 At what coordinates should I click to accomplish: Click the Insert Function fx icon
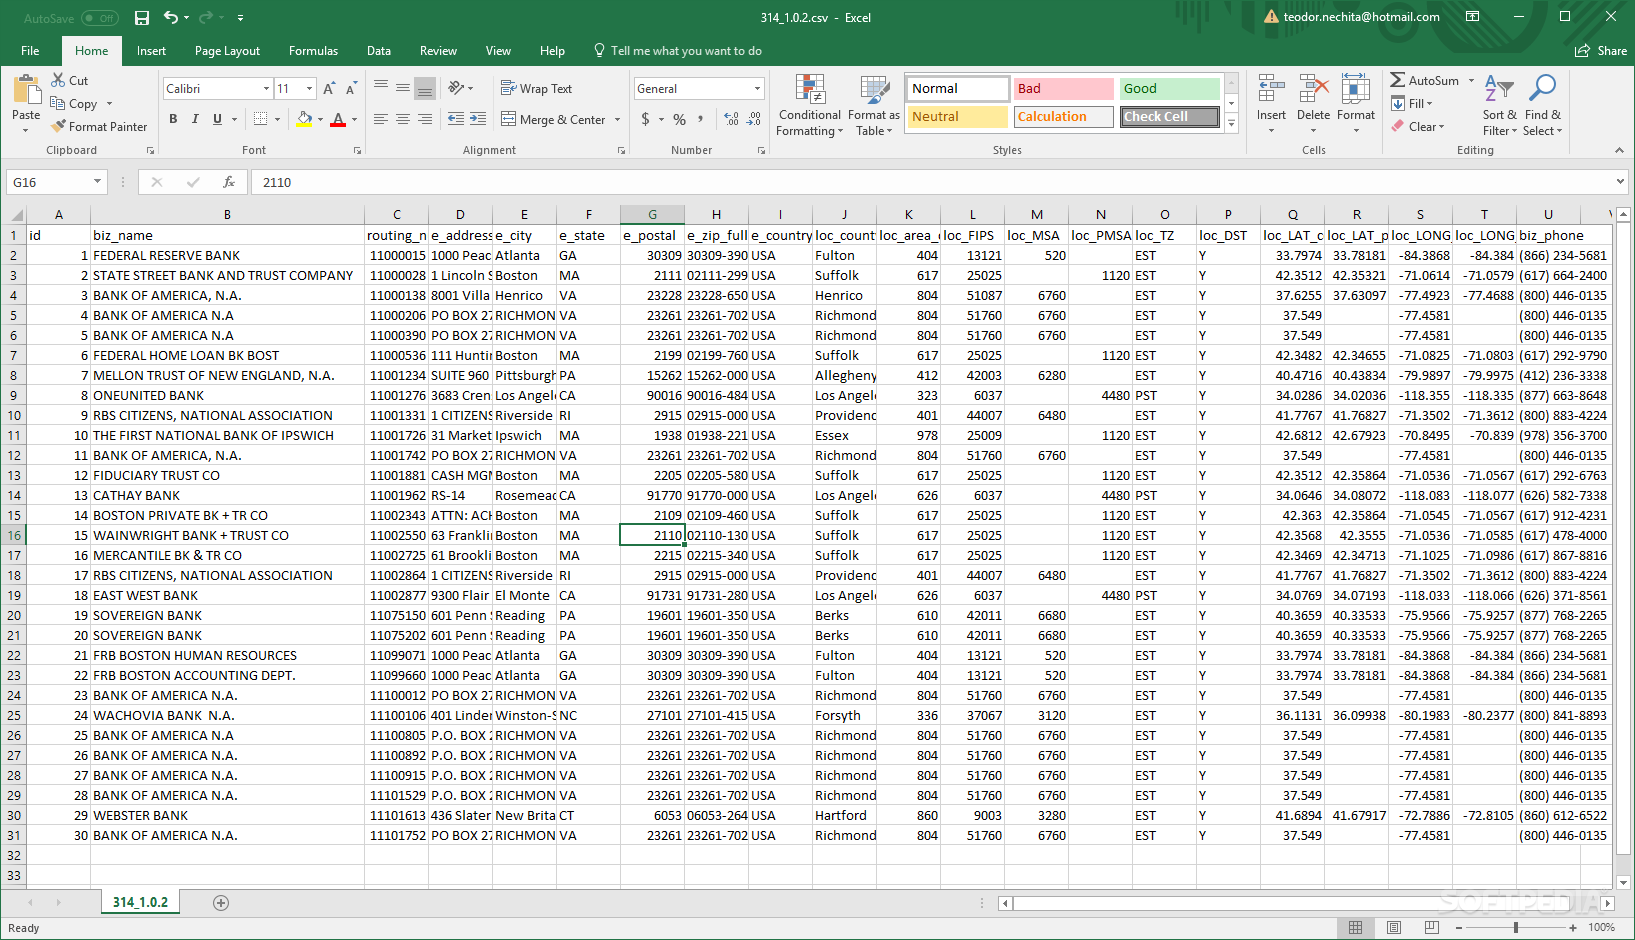point(229,182)
